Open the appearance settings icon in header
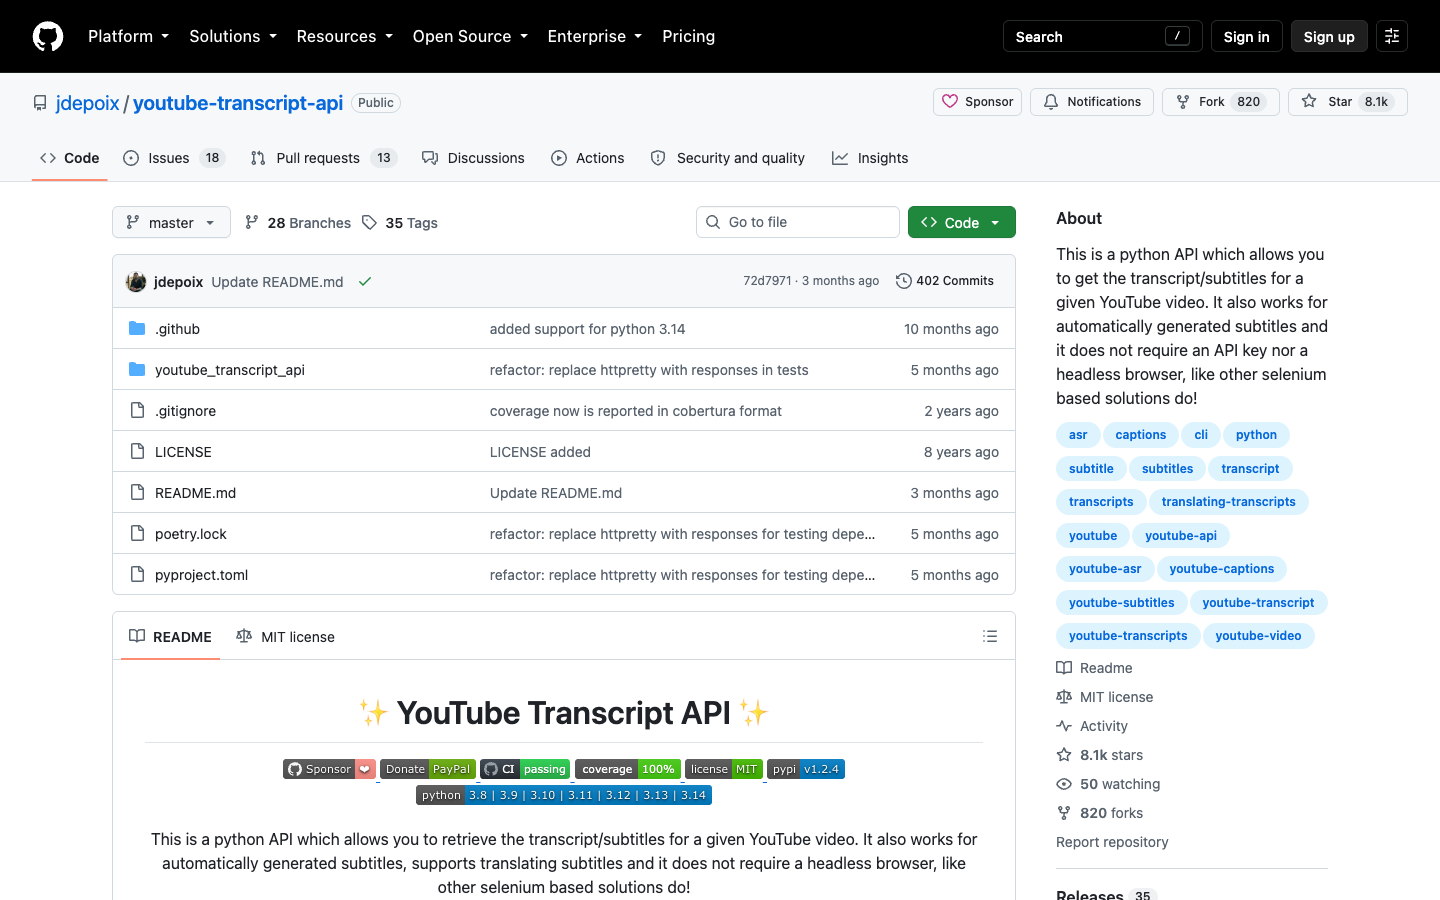 point(1392,36)
